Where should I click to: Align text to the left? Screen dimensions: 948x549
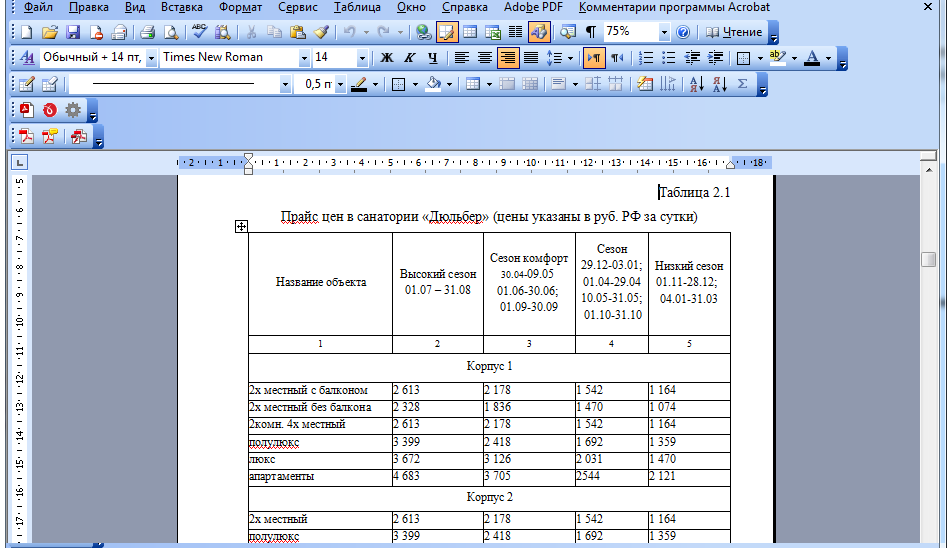click(462, 57)
